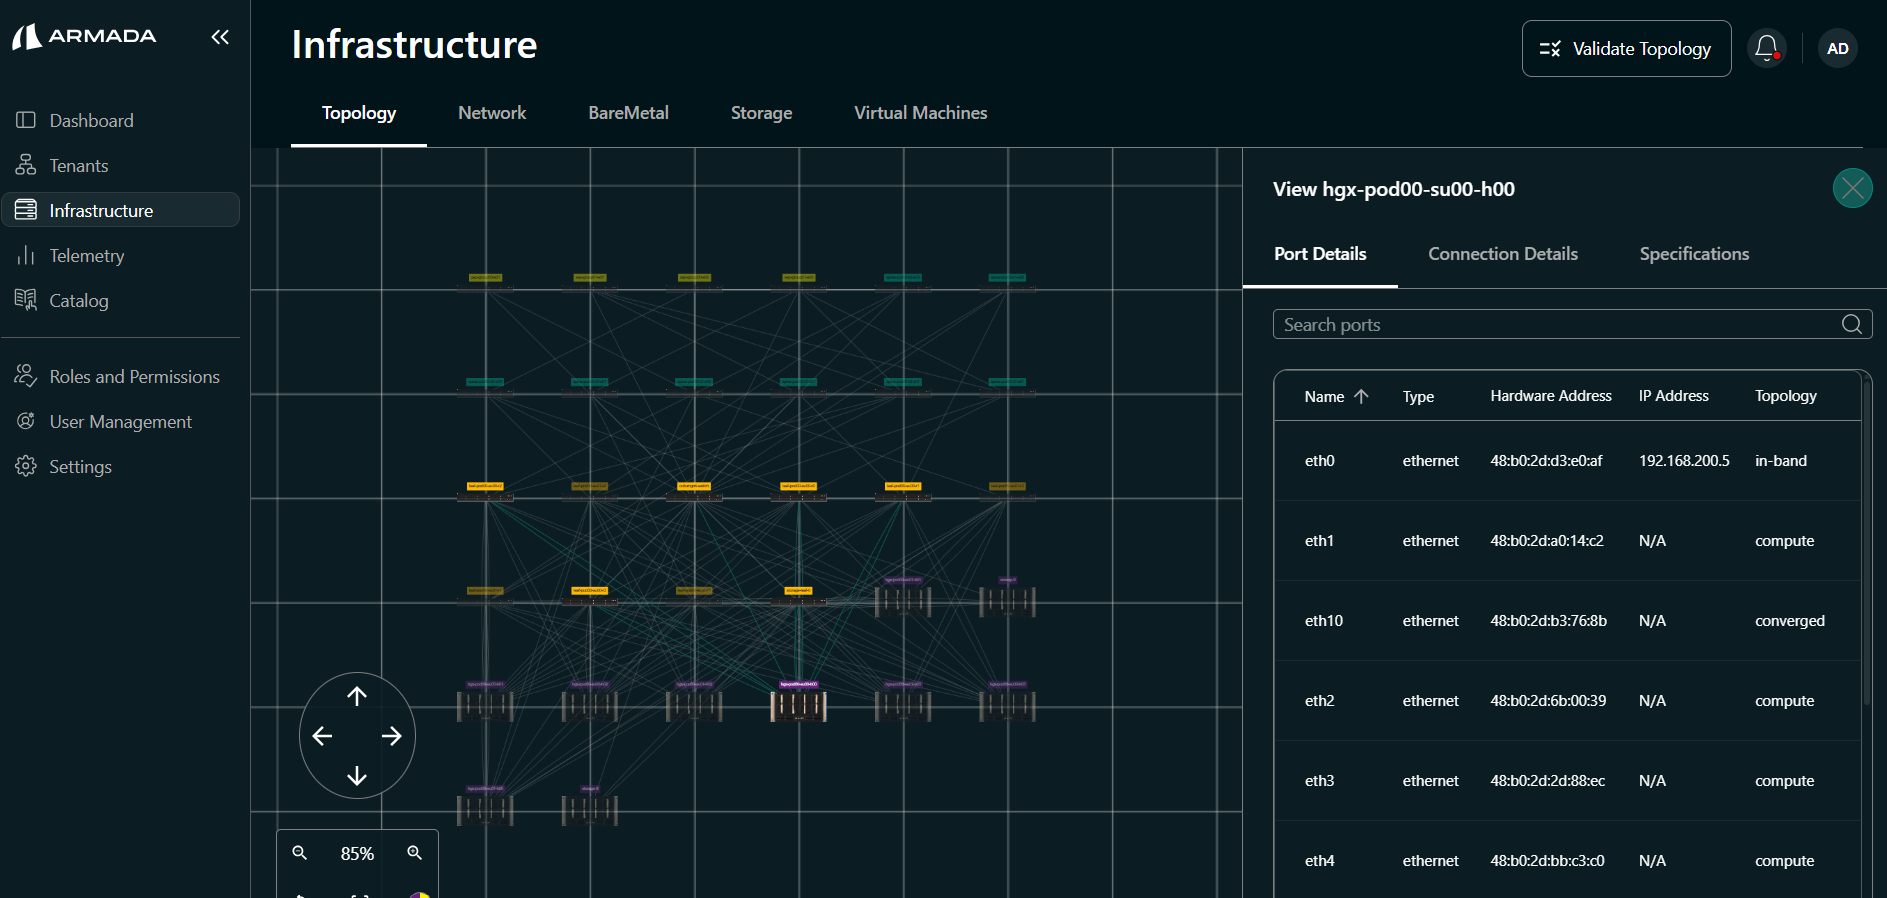Pan topology right with the right arrow
The image size is (1887, 898).
(392, 736)
